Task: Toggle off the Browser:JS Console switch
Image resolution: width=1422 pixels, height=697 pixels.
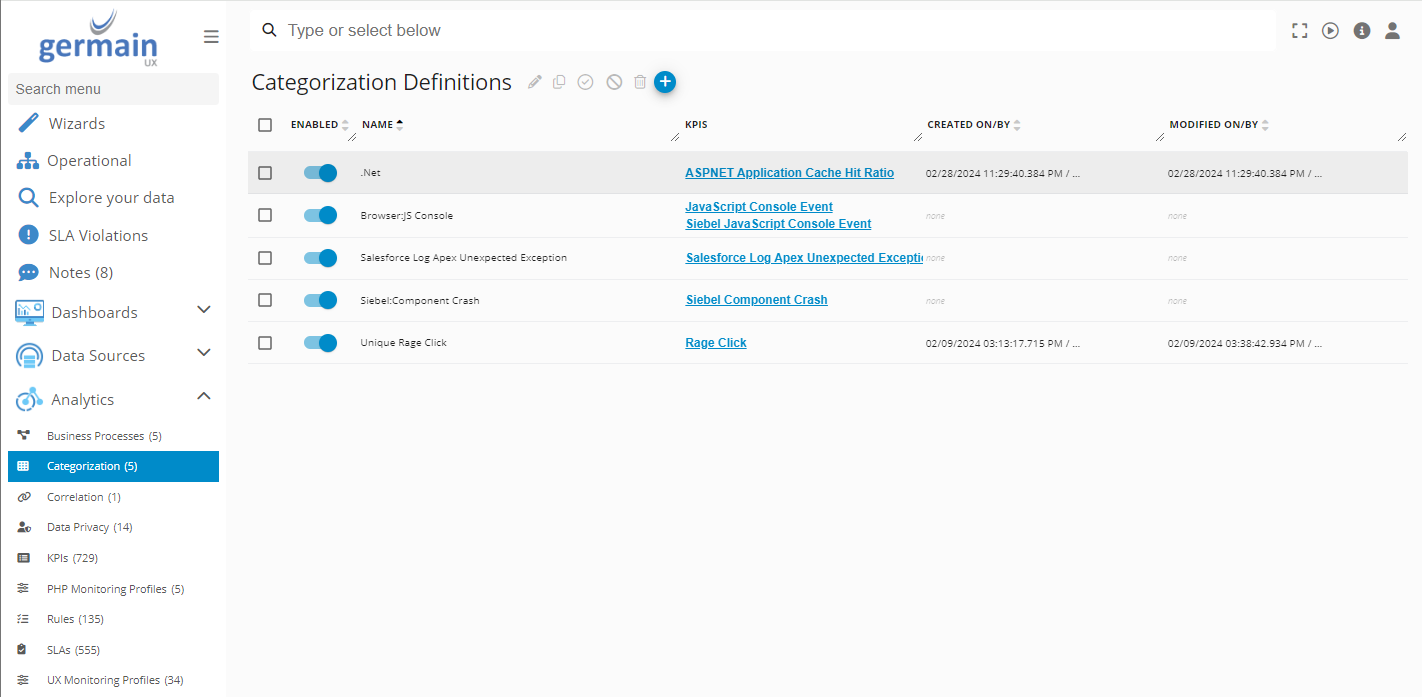Action: pyautogui.click(x=320, y=215)
